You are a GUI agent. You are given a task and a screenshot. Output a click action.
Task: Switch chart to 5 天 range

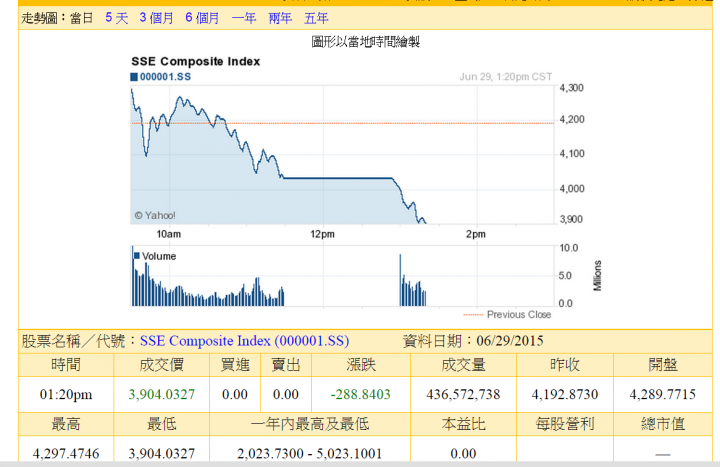point(117,18)
